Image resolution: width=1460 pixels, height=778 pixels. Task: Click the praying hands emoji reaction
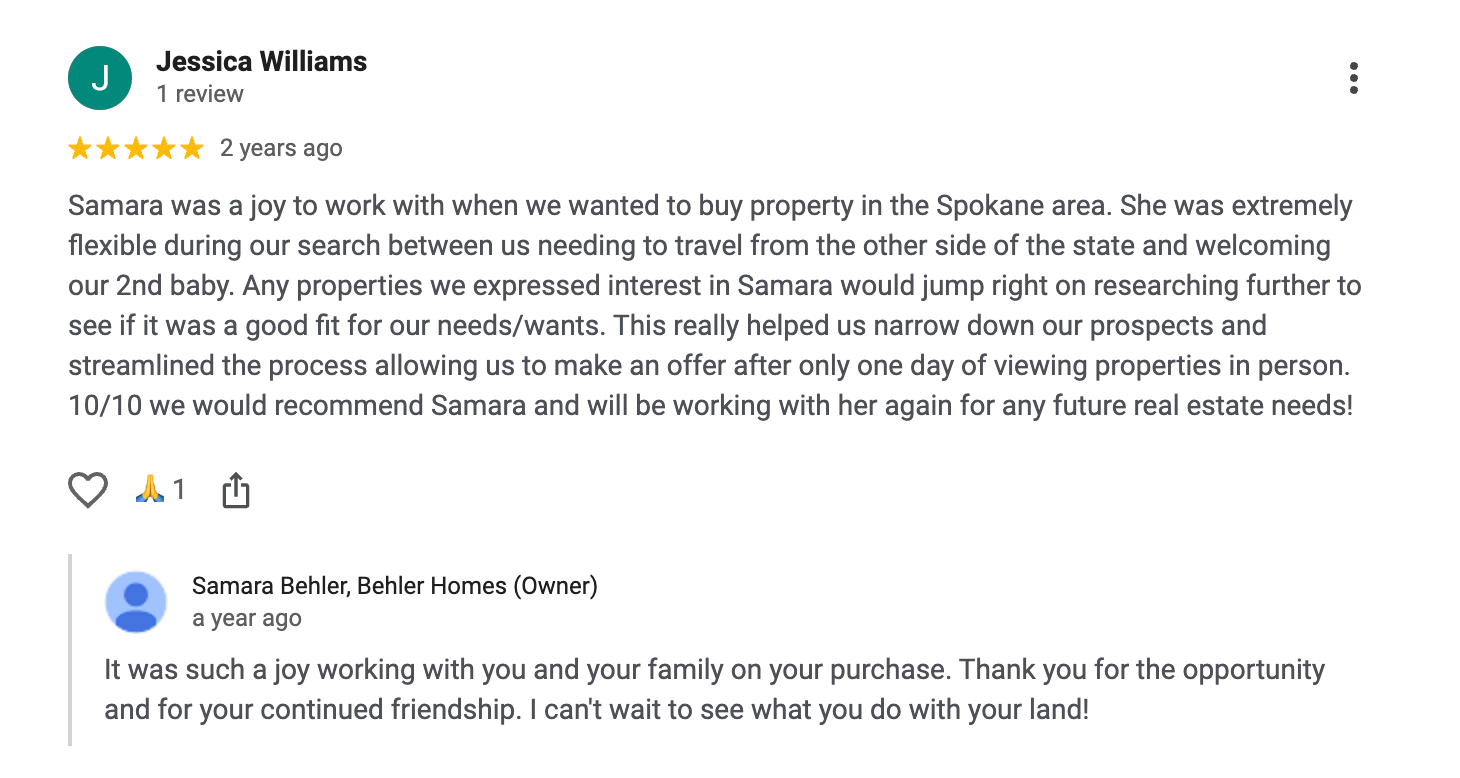click(149, 489)
